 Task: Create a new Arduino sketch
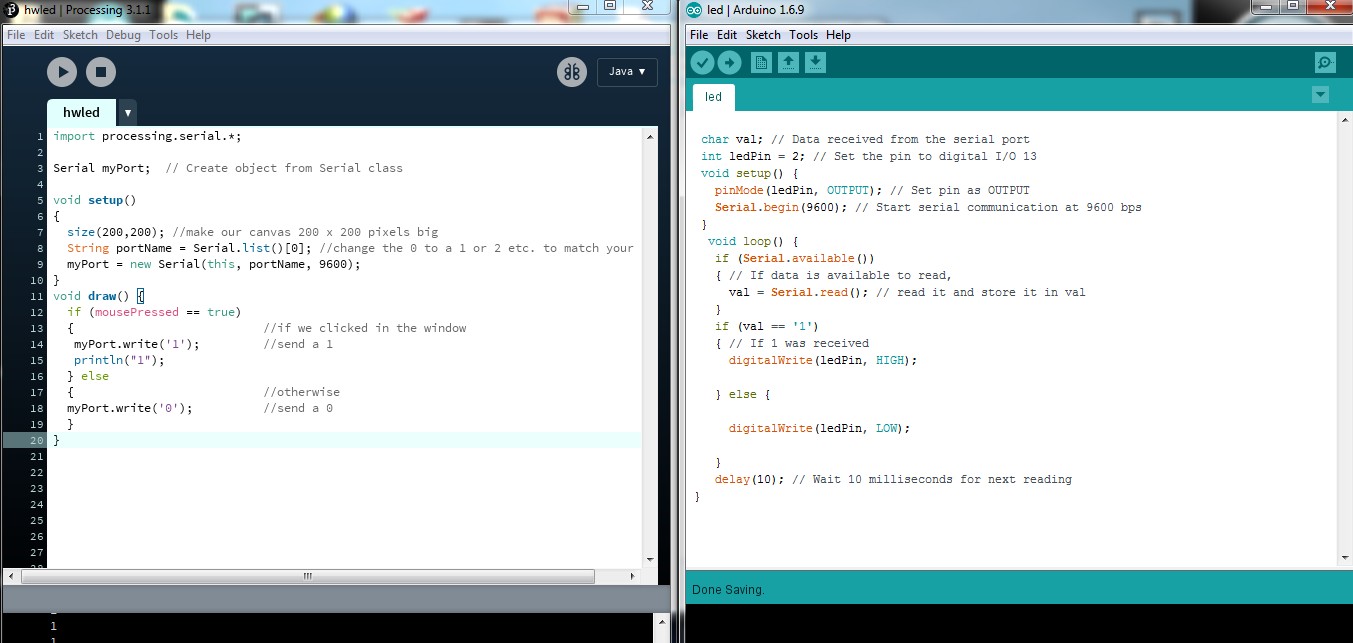[x=761, y=63]
